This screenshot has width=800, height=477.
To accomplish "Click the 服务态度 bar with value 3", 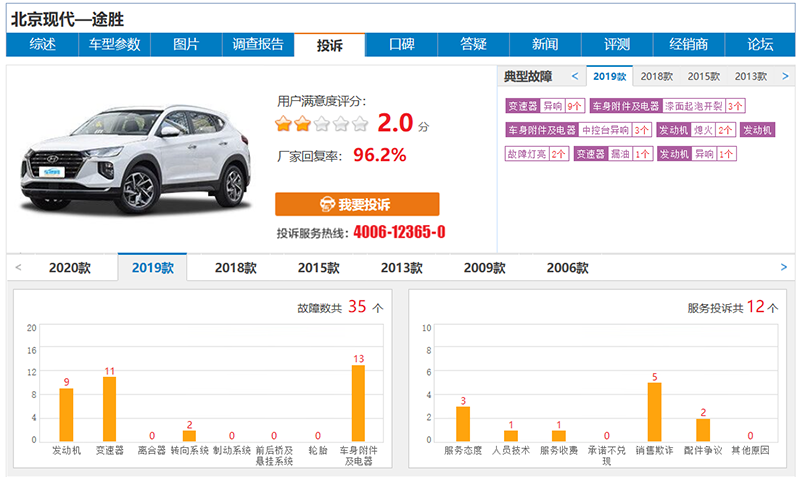I will [x=463, y=424].
